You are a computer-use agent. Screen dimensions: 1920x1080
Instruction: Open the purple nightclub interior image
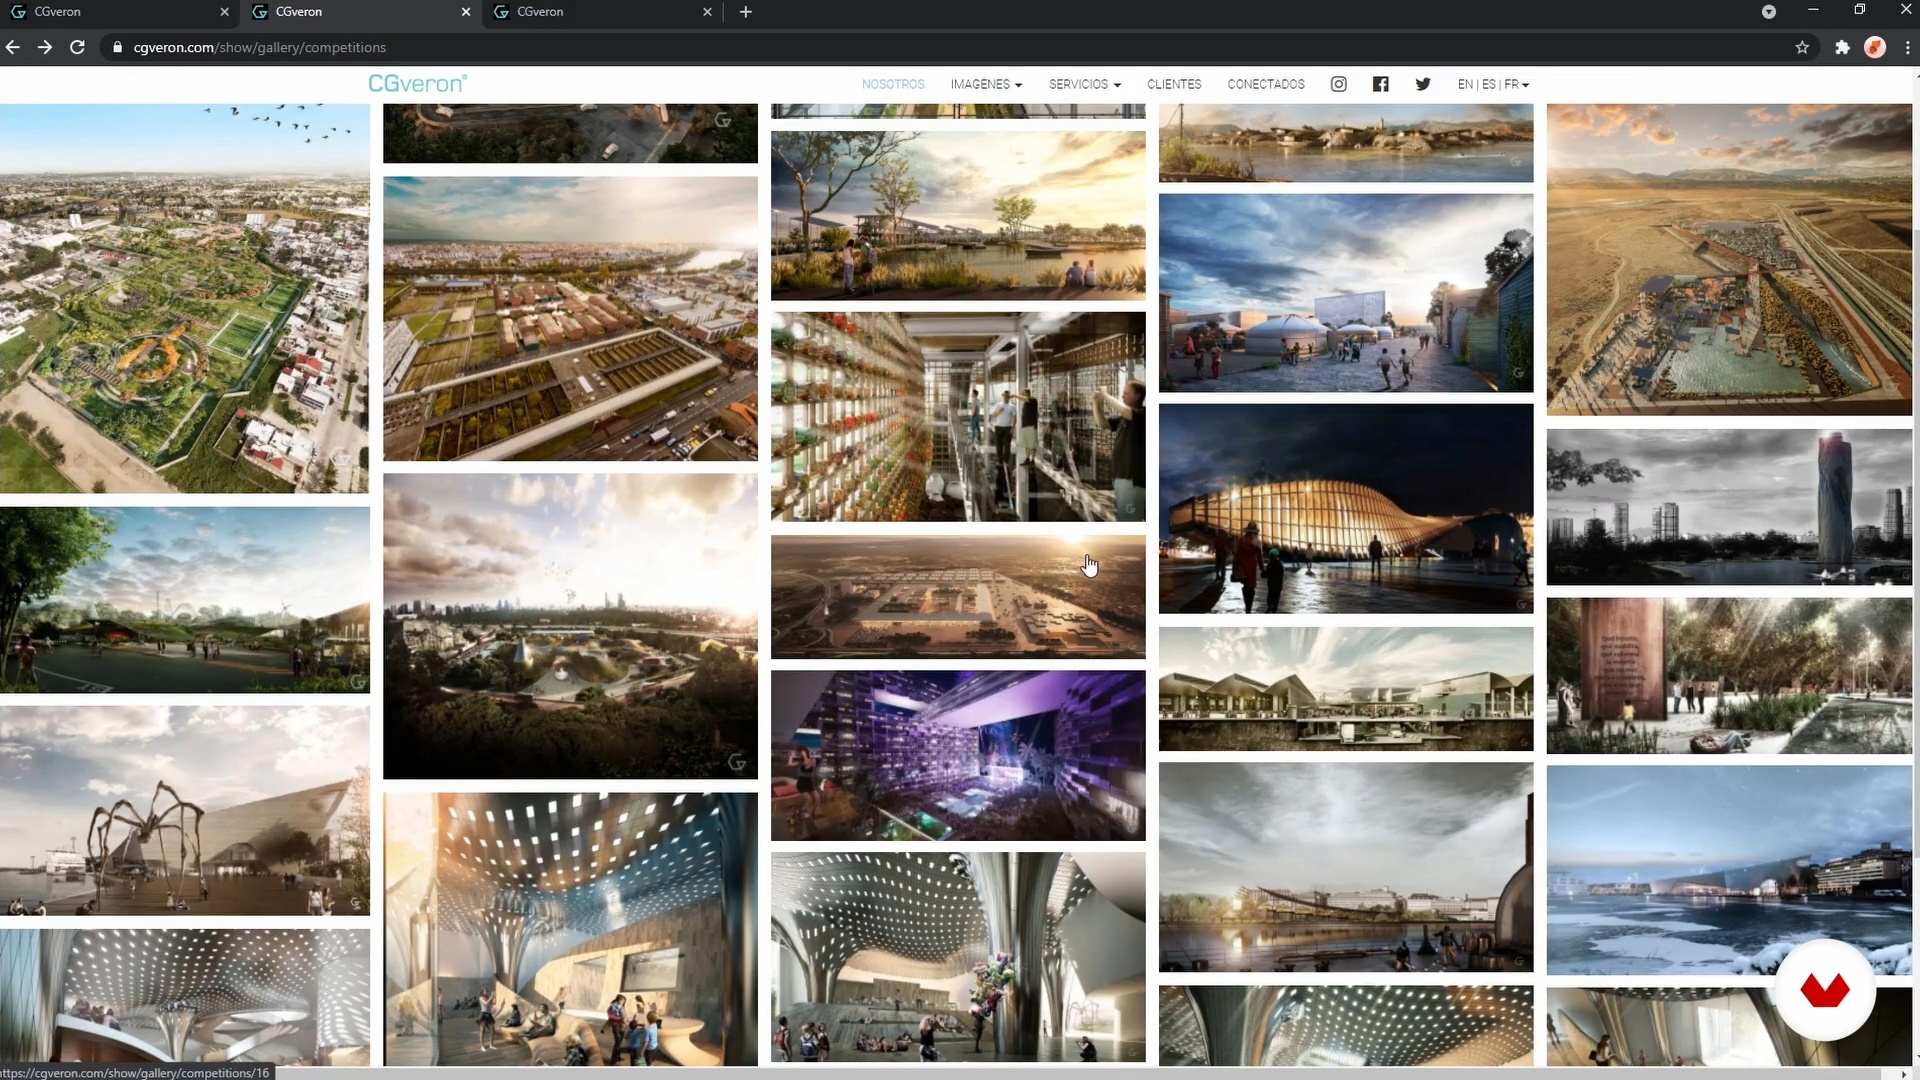coord(958,756)
